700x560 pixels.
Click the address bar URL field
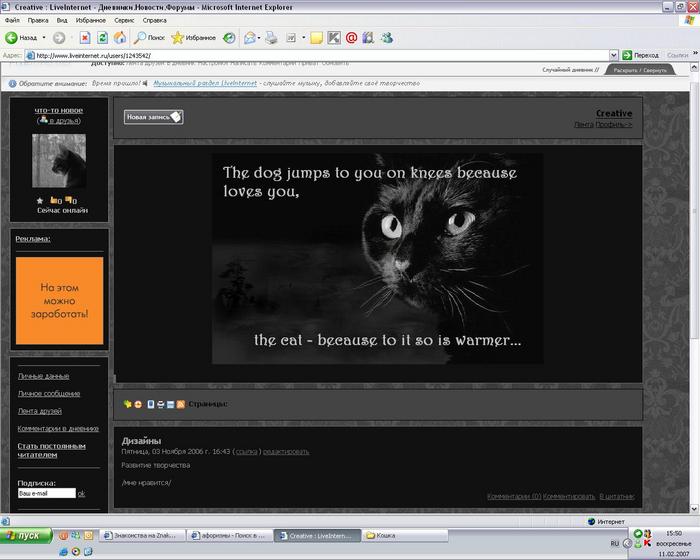[x=317, y=55]
